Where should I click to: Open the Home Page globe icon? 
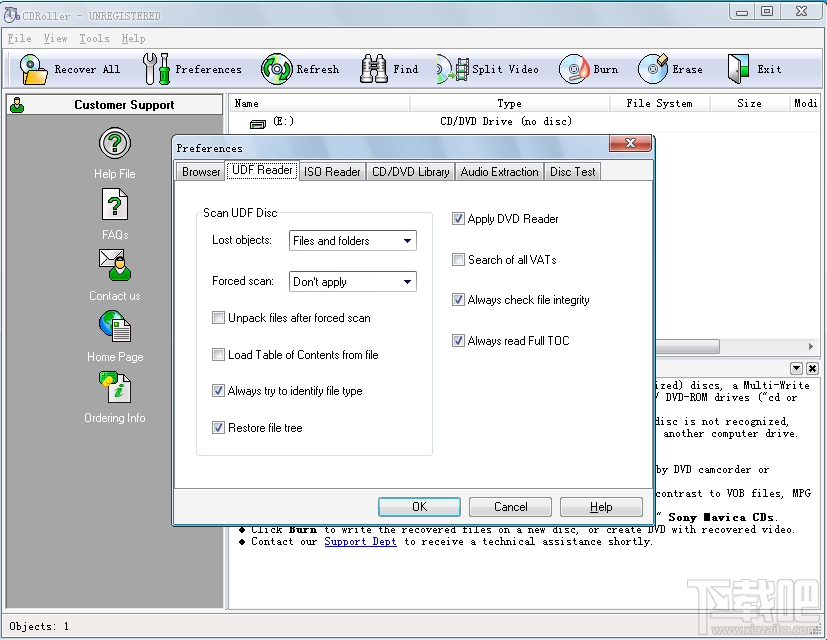[x=114, y=327]
